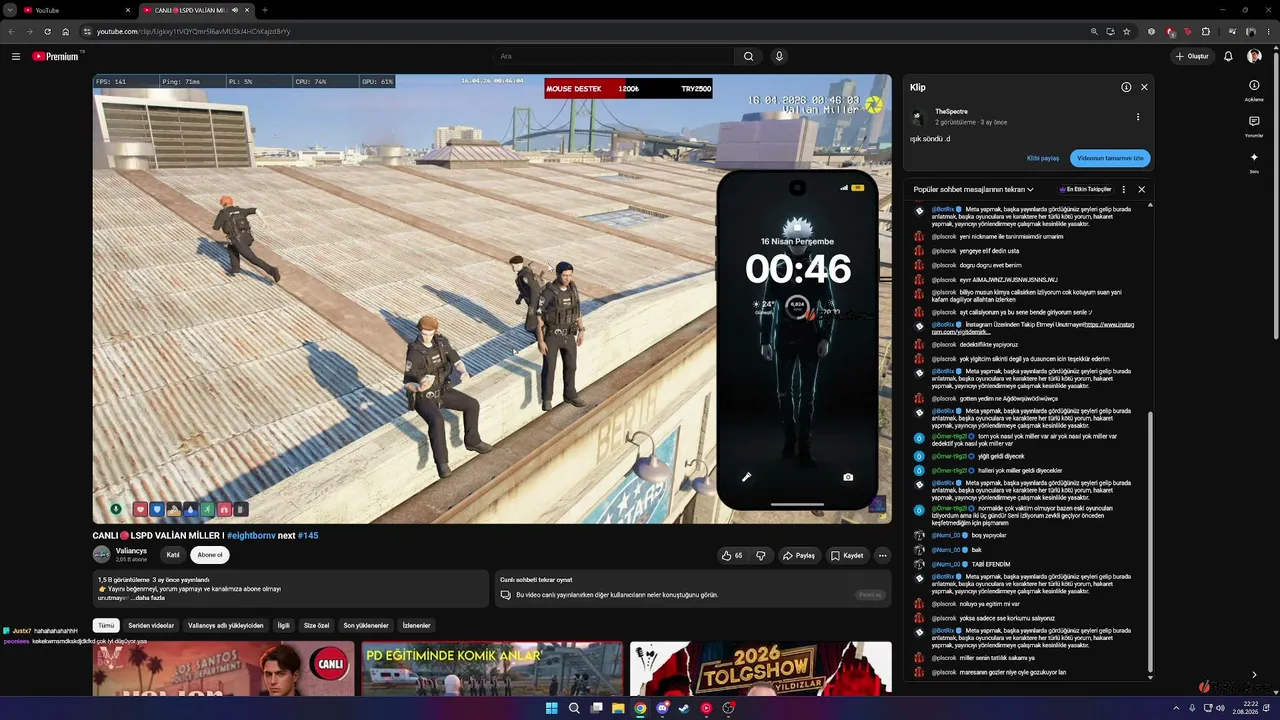Select the İlgili filter chip
Viewport: 1280px width, 720px height.
(284, 625)
